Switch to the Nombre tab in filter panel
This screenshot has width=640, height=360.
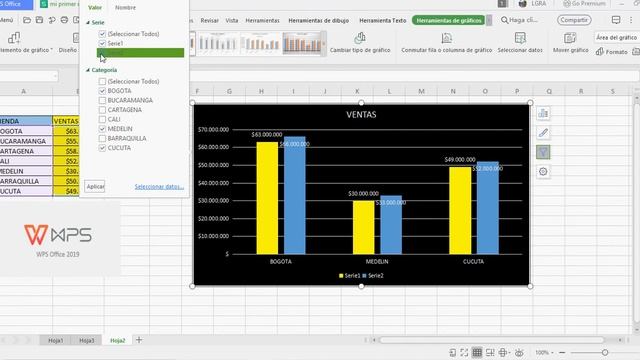click(x=125, y=7)
